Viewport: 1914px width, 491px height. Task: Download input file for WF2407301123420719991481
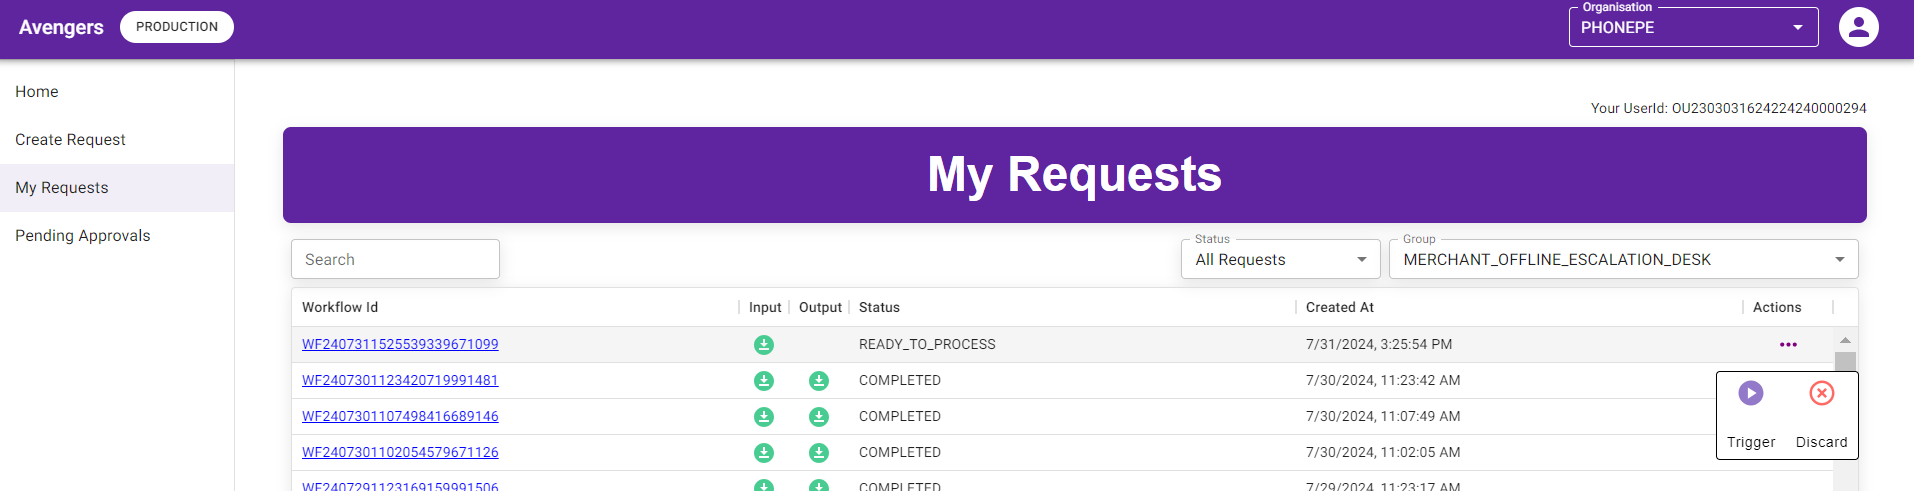[764, 381]
